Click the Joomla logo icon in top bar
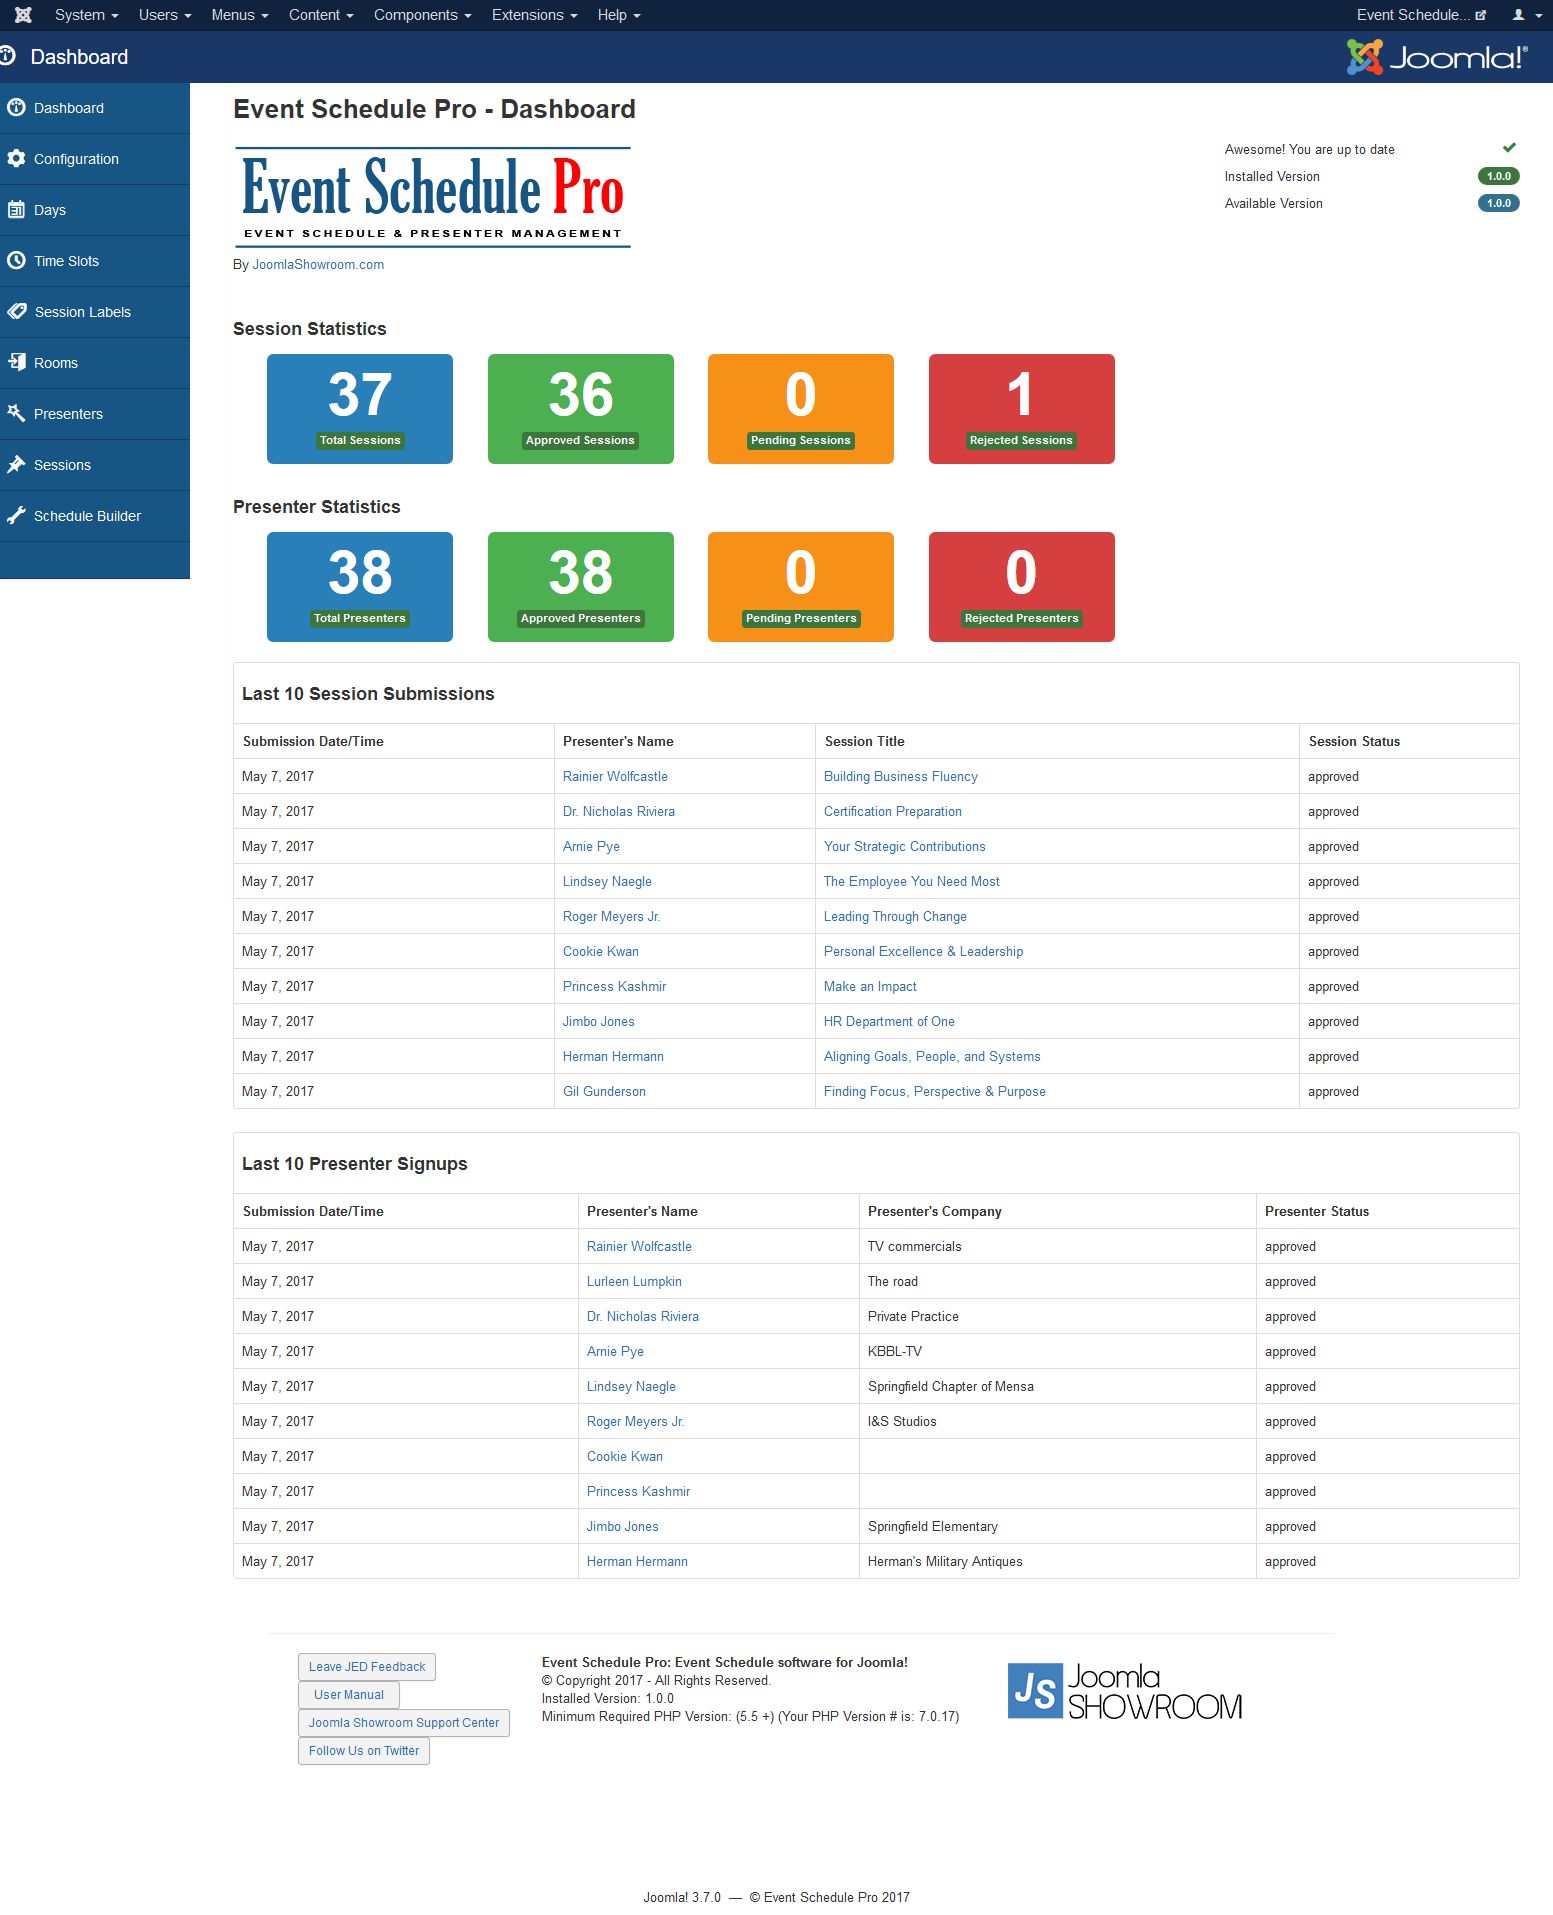The height and width of the screenshot is (1915, 1553). click(23, 15)
